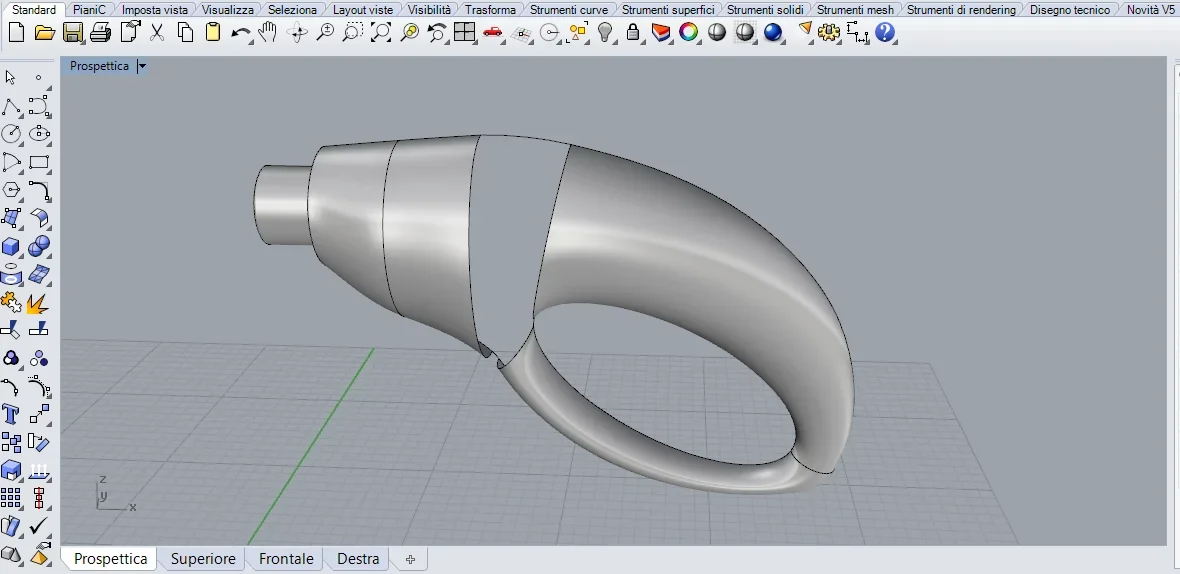Open the Seleziona toolbar tab
Screen dimensions: 1180x574
click(x=293, y=10)
